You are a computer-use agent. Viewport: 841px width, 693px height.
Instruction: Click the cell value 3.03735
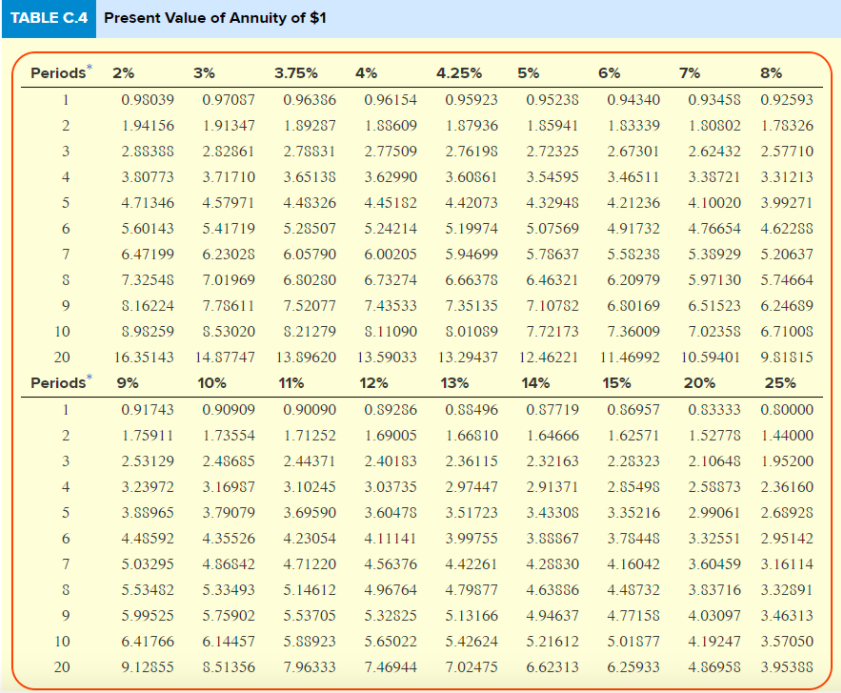click(x=390, y=487)
